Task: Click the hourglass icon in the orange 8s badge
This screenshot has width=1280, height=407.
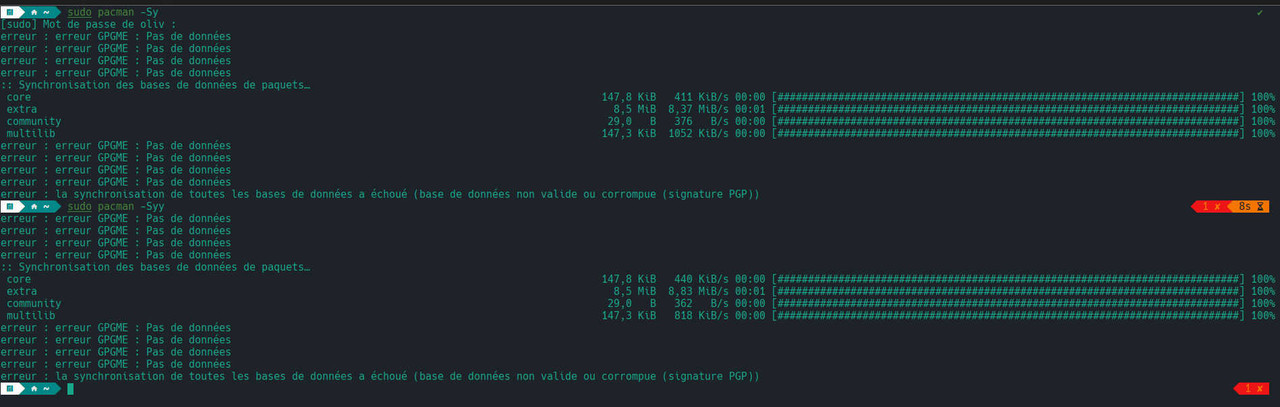Action: click(x=1260, y=206)
